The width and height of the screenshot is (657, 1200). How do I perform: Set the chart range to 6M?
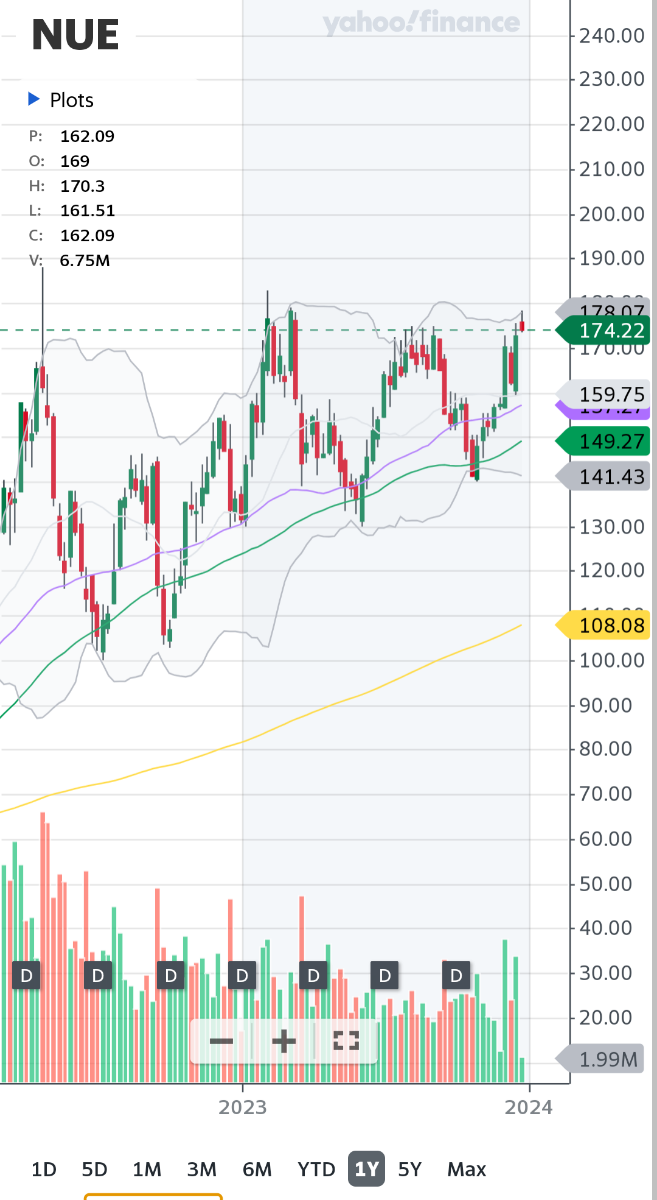click(257, 1169)
